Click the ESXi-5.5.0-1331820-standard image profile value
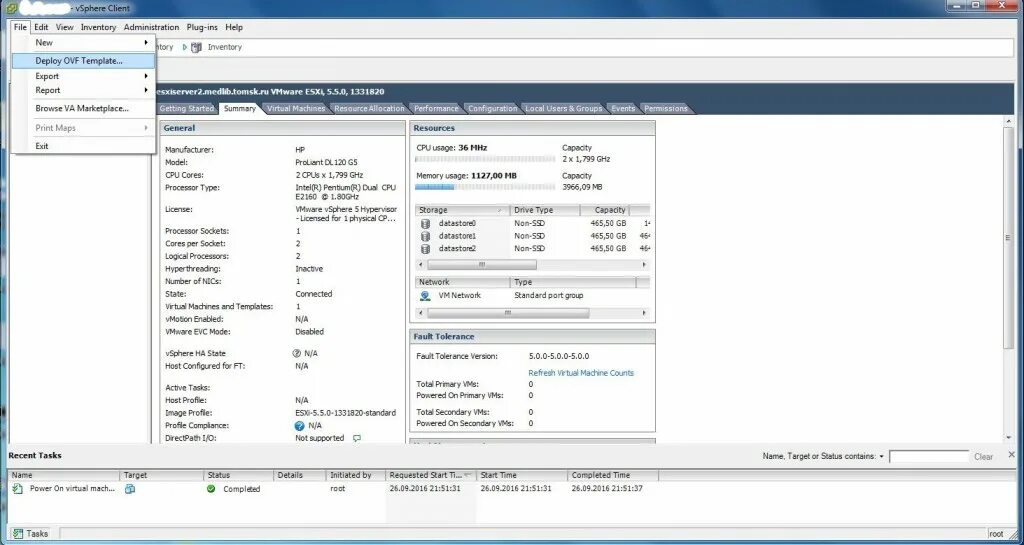 click(345, 413)
